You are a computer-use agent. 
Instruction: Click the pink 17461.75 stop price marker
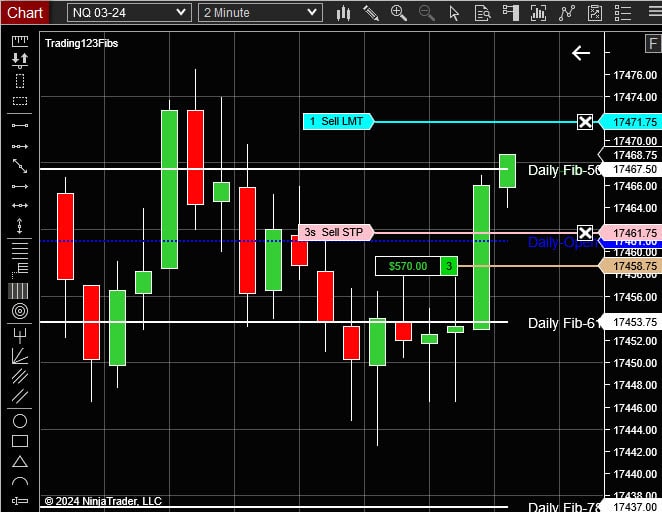630,233
